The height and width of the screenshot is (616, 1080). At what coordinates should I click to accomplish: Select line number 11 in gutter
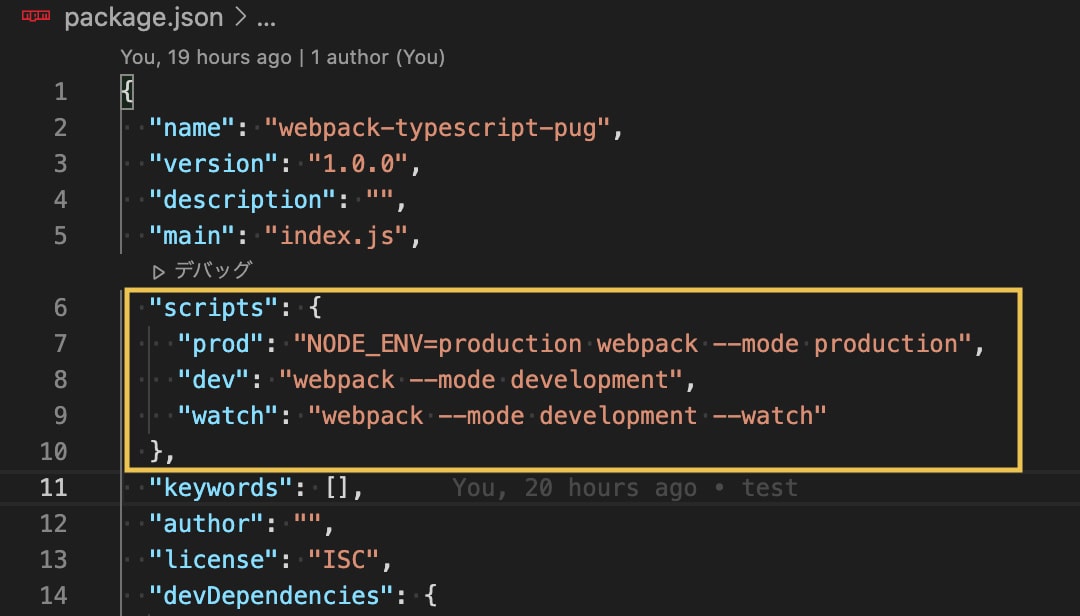(54, 488)
